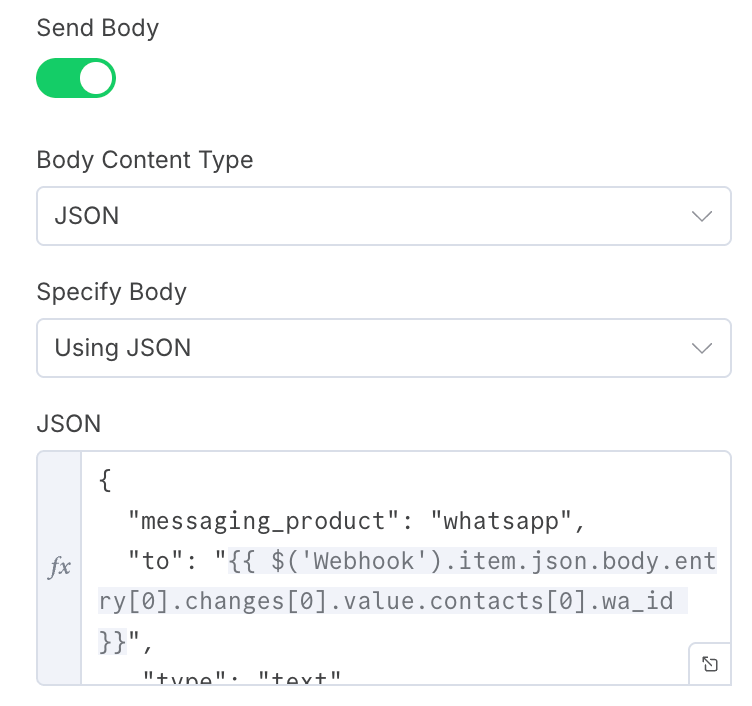Click the chevron arrow beside Using JSON
Image resolution: width=752 pixels, height=706 pixels.
(702, 348)
